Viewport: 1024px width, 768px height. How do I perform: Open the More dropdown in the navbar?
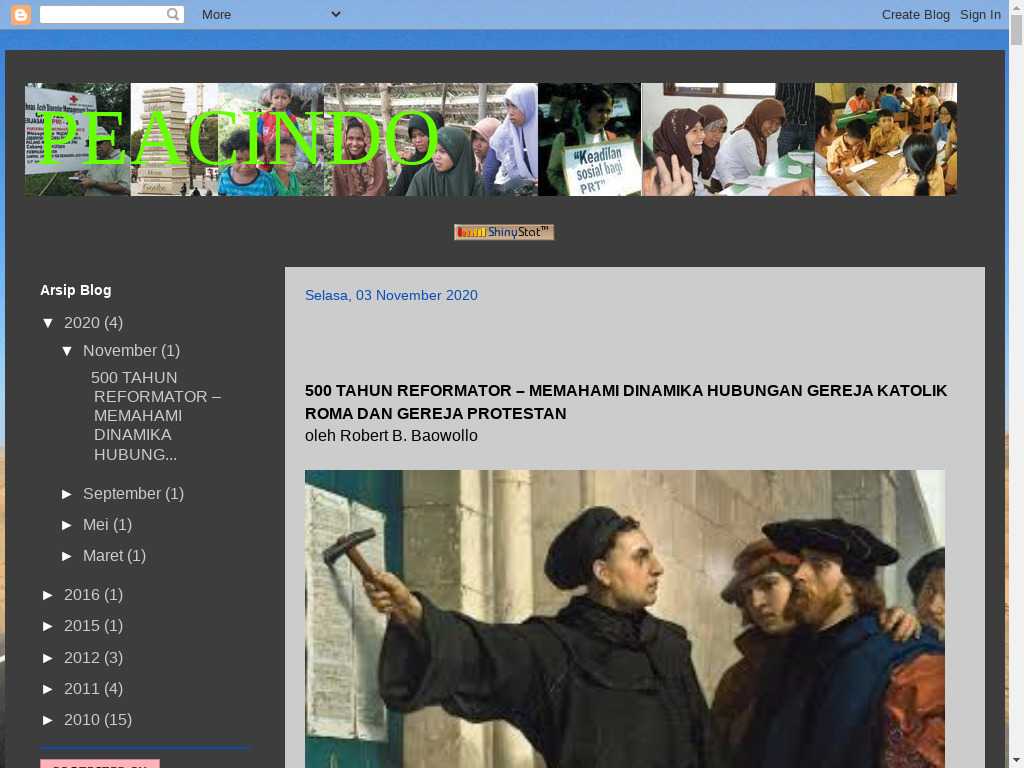[x=271, y=14]
